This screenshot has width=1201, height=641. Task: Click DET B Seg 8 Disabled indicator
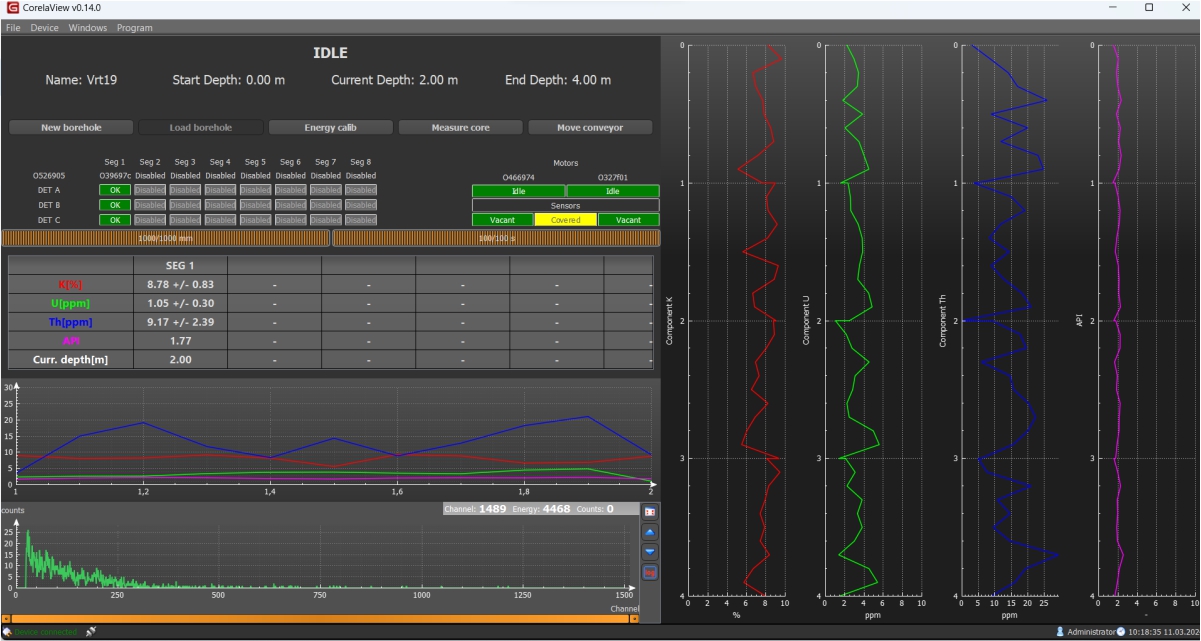pos(361,205)
